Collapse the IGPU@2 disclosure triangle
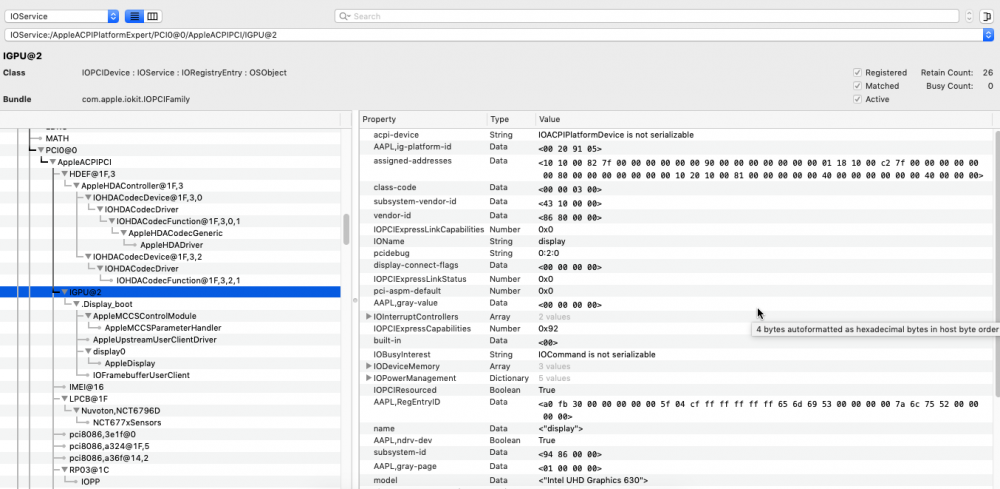Screen dimensions: 1000x489 click(x=64, y=292)
